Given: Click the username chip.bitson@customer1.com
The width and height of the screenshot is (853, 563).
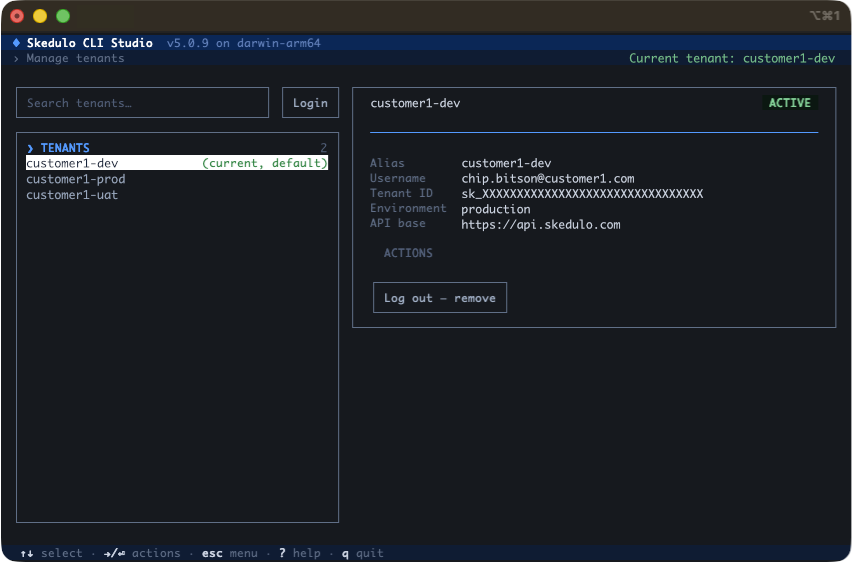Looking at the screenshot, I should pos(548,178).
